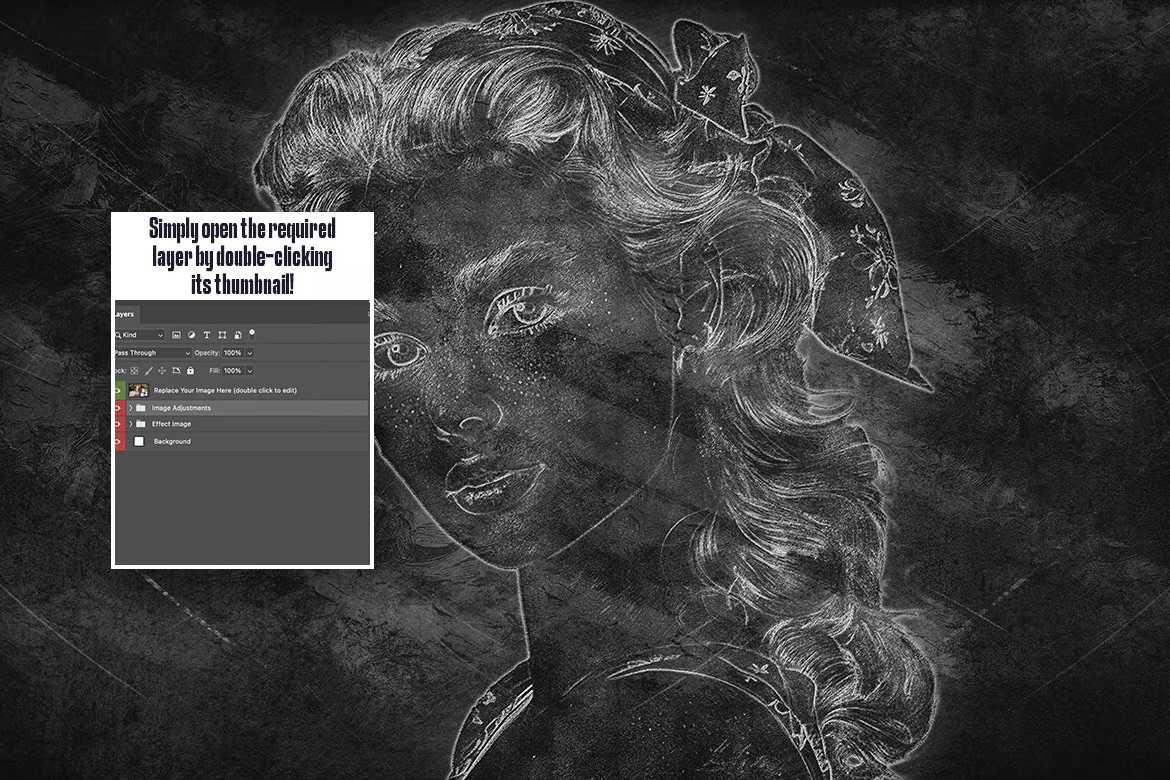Enable lock transparent pixels
The width and height of the screenshot is (1170, 780).
(133, 371)
